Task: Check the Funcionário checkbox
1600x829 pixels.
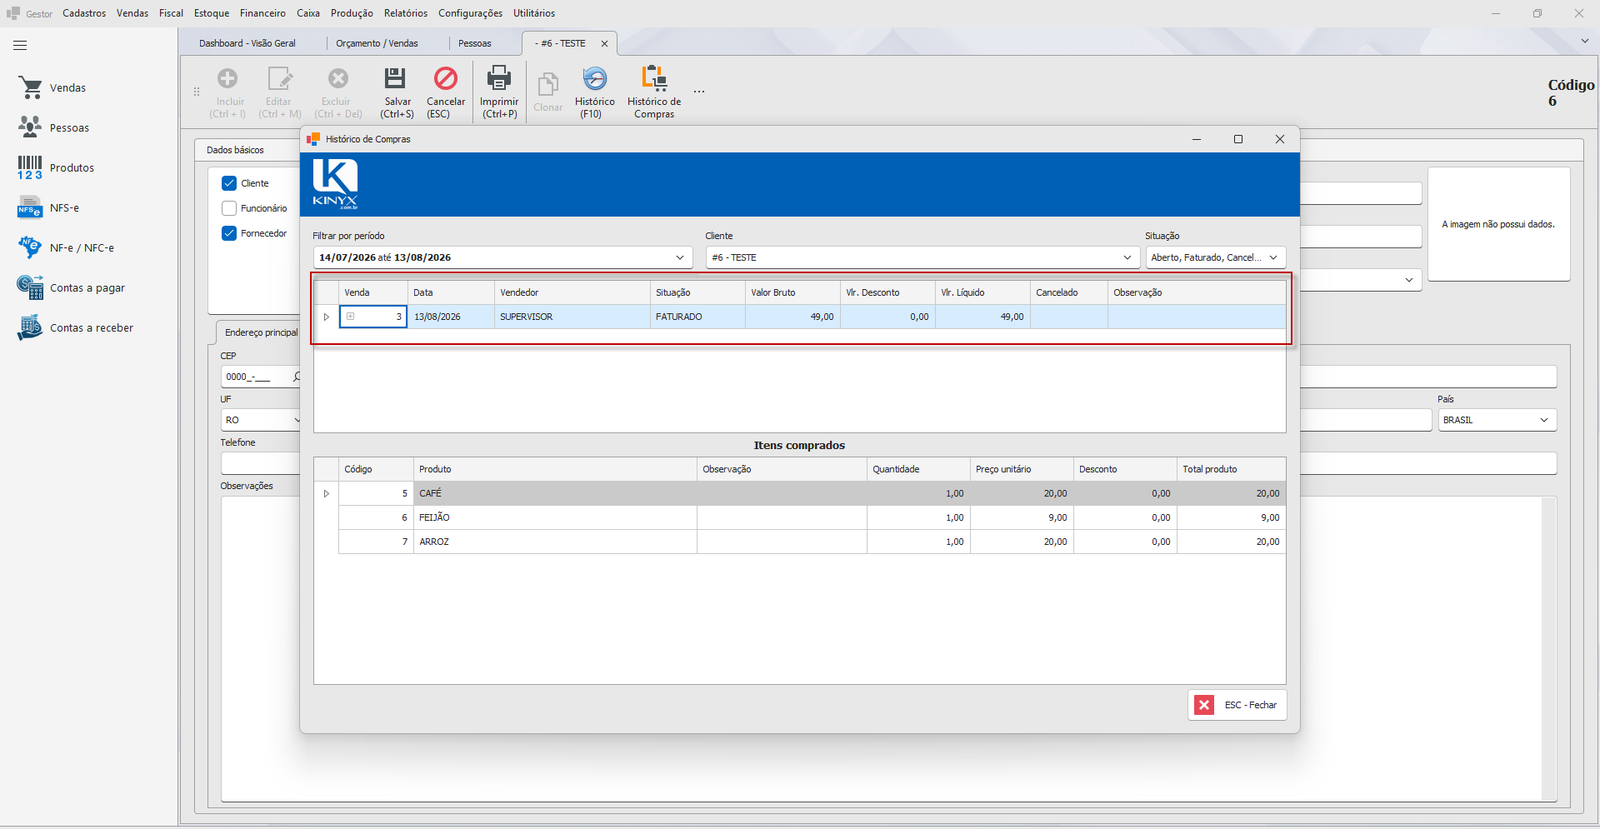Action: click(229, 208)
